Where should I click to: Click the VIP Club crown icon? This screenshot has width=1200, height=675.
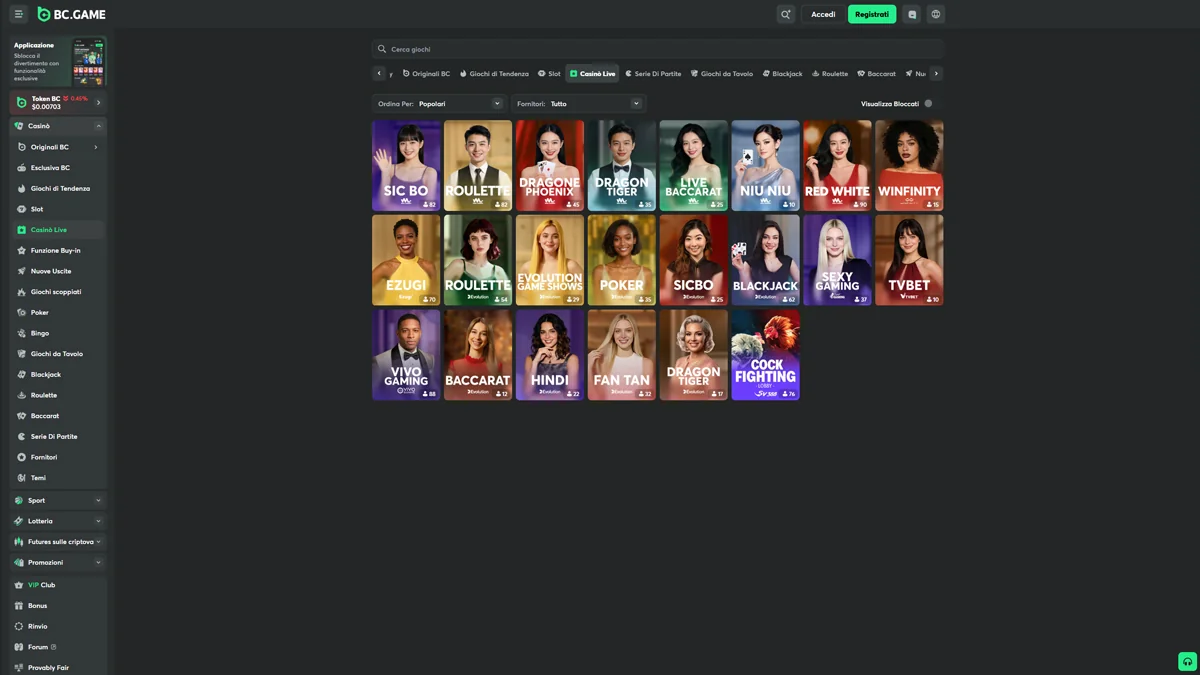[x=19, y=585]
